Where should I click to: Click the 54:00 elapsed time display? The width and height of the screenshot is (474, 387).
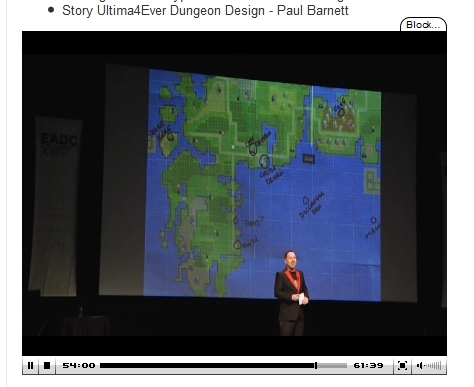pyautogui.click(x=79, y=366)
